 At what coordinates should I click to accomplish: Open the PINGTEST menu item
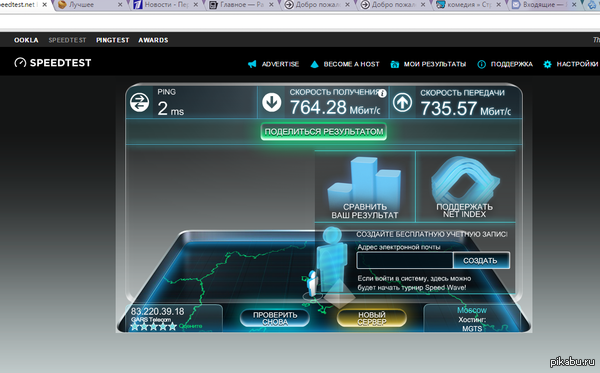click(112, 40)
